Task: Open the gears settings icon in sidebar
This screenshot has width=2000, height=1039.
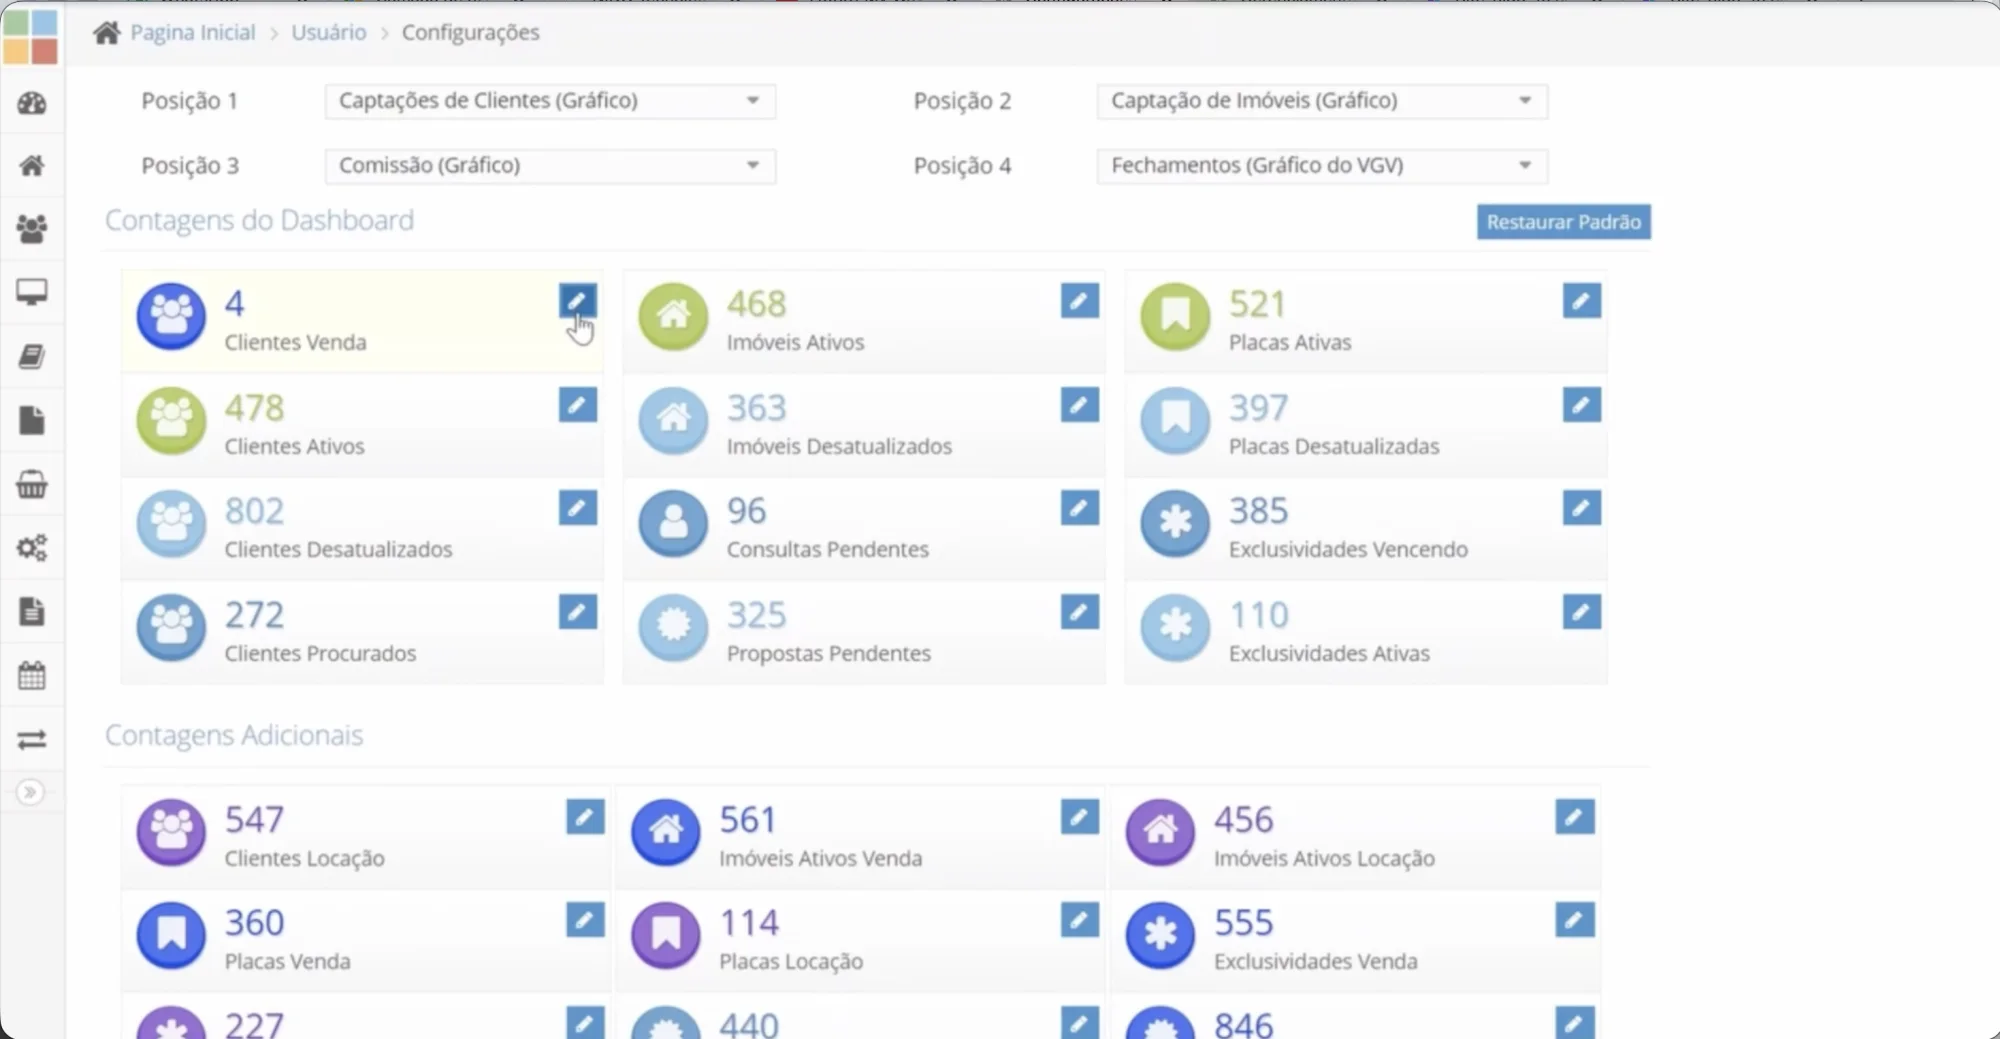Action: coord(32,548)
